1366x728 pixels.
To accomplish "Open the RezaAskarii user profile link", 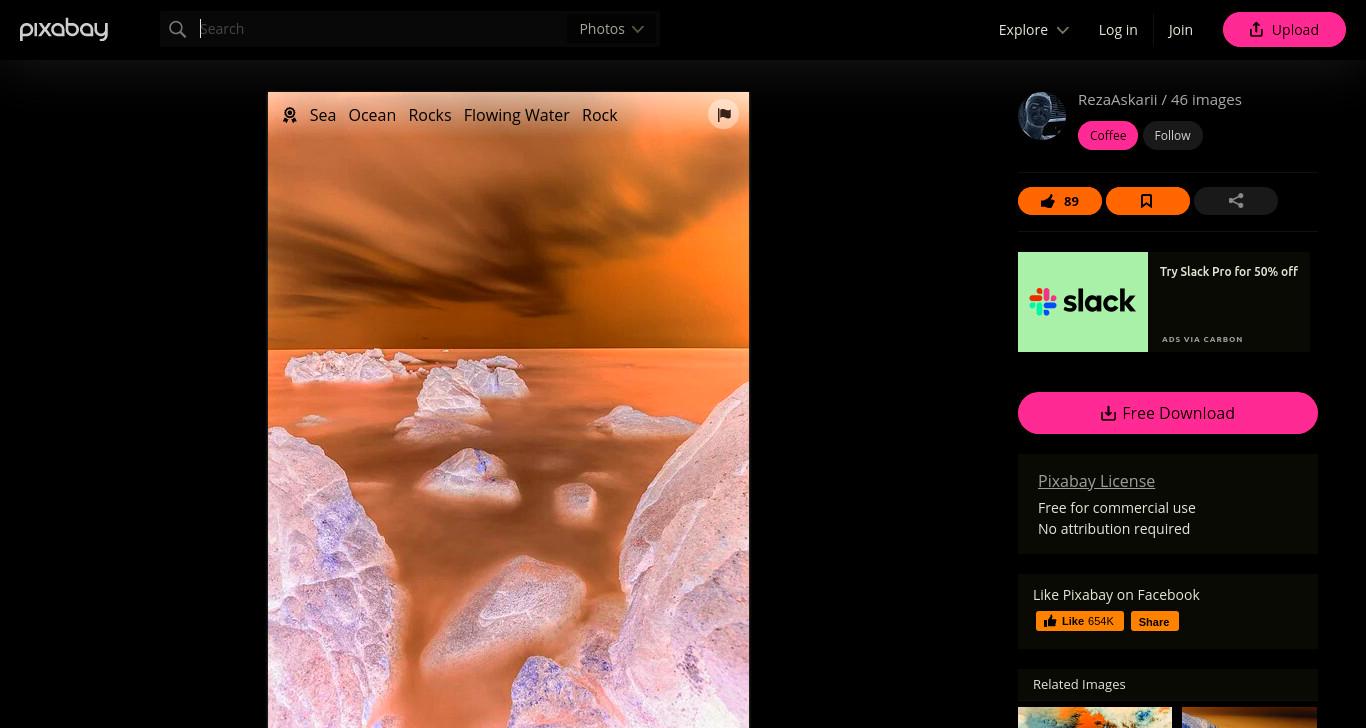I will click(1117, 99).
